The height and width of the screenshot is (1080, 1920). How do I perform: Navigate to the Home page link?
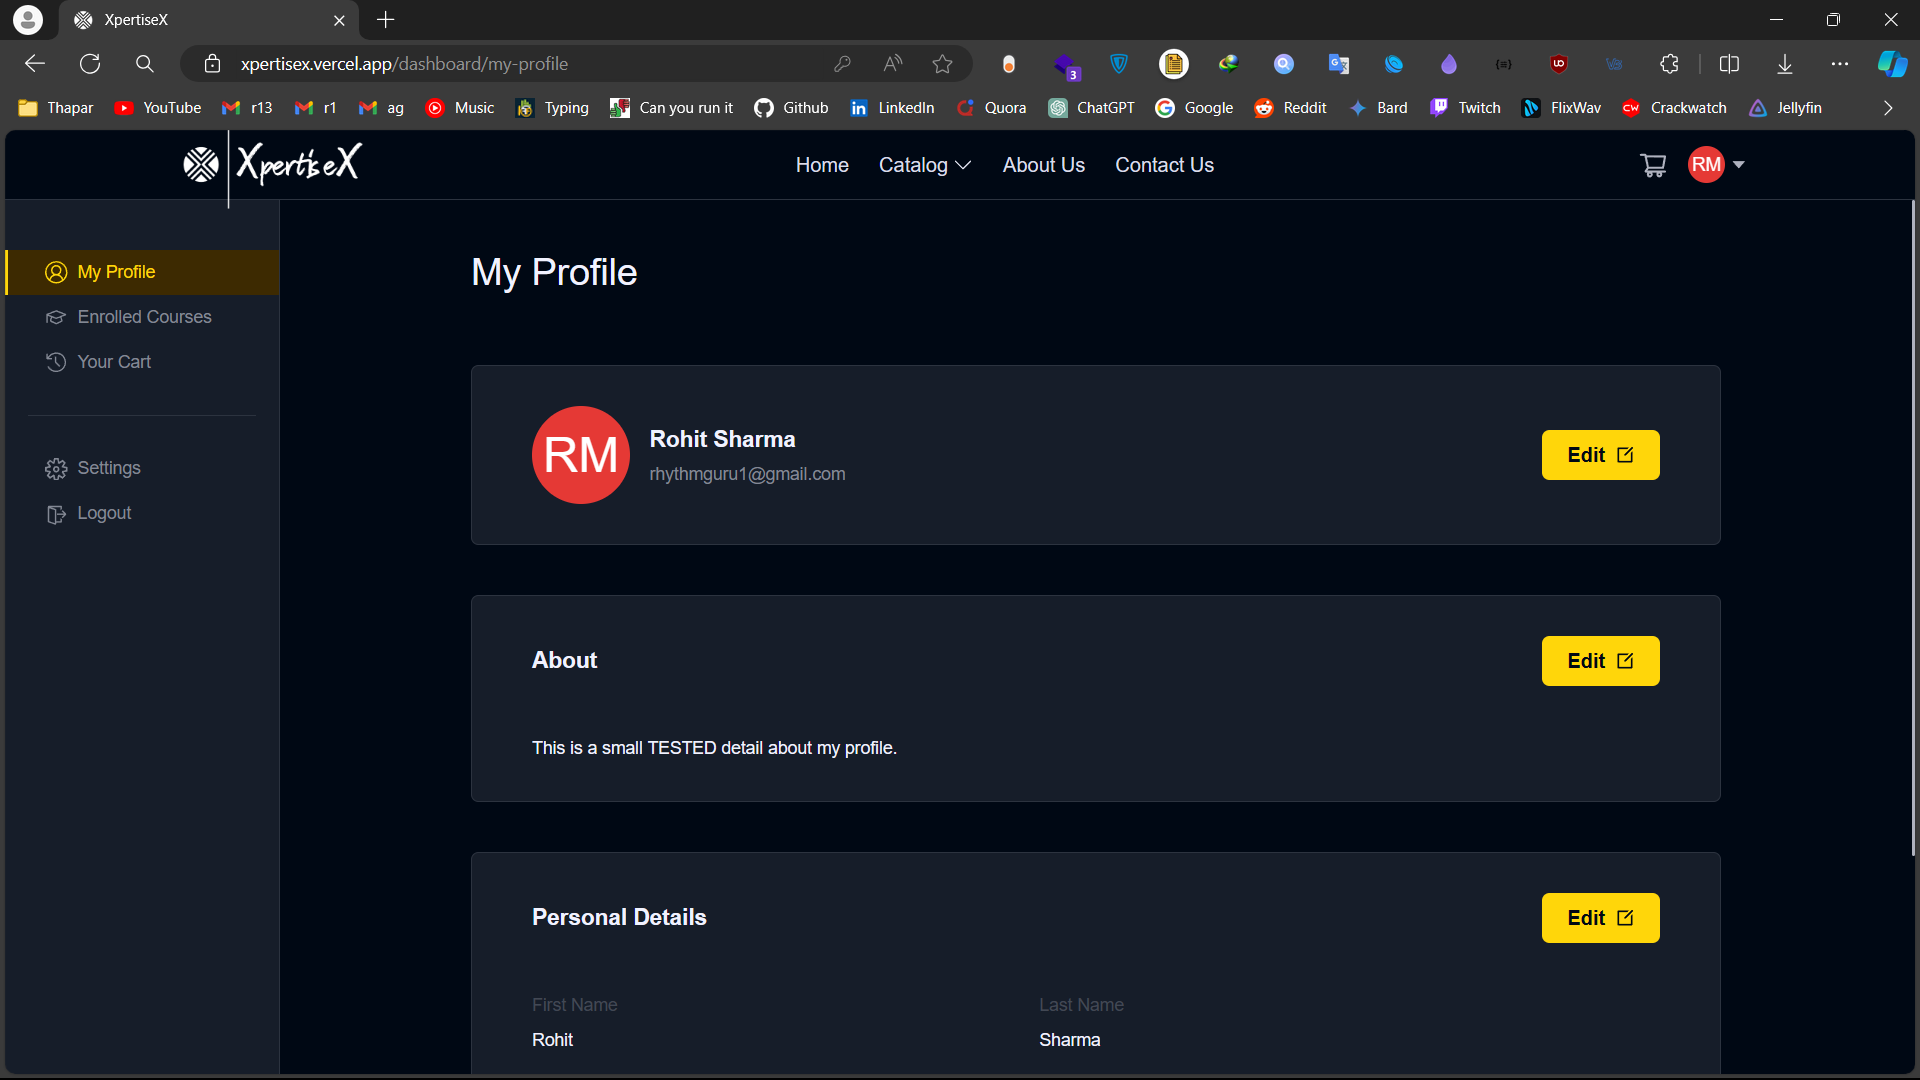click(822, 165)
